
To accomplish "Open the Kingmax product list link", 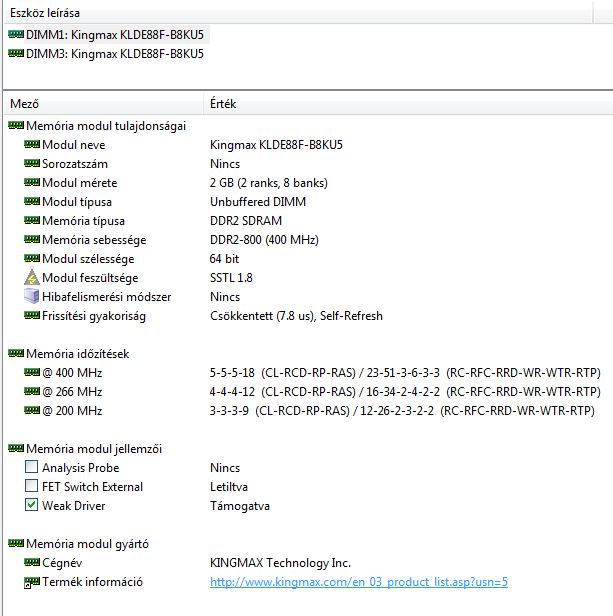I will (x=359, y=582).
